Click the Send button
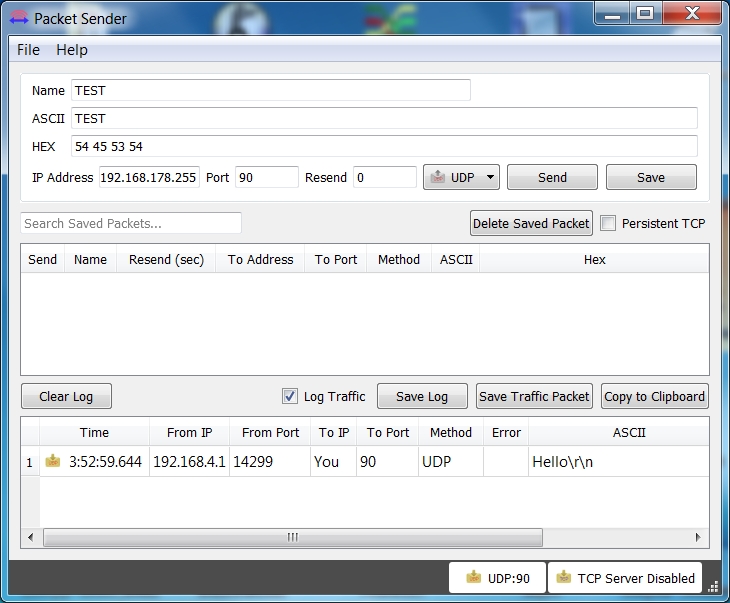This screenshot has width=730, height=603. (552, 177)
